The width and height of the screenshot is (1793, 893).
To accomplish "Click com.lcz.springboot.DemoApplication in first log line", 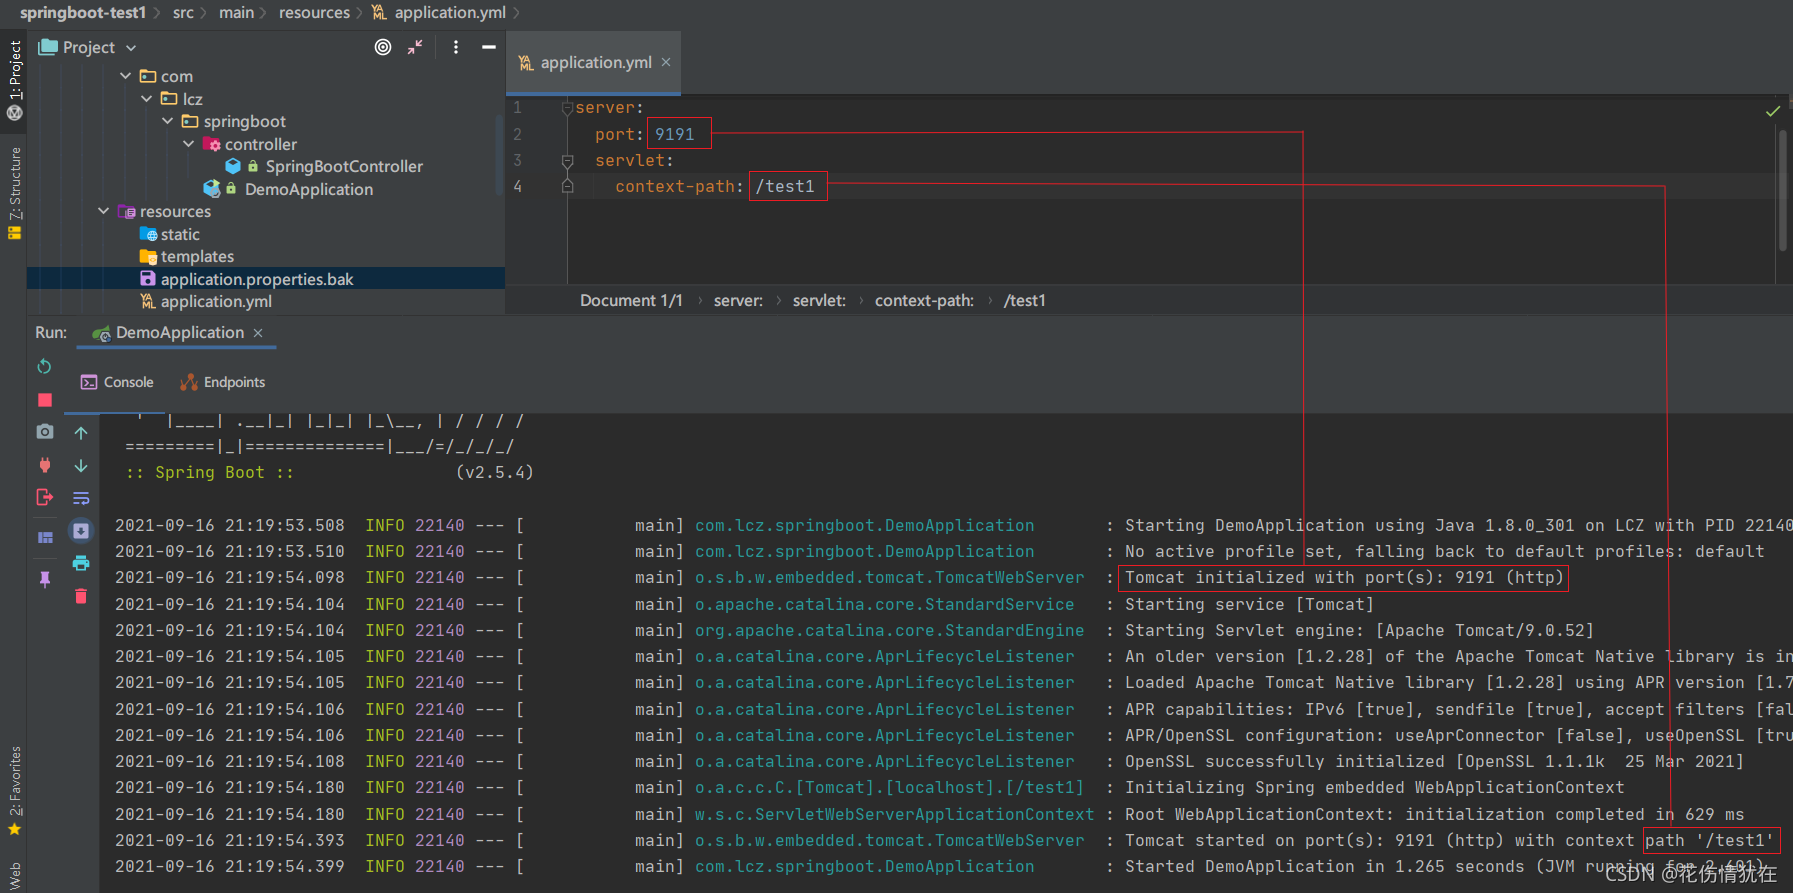I will click(865, 525).
